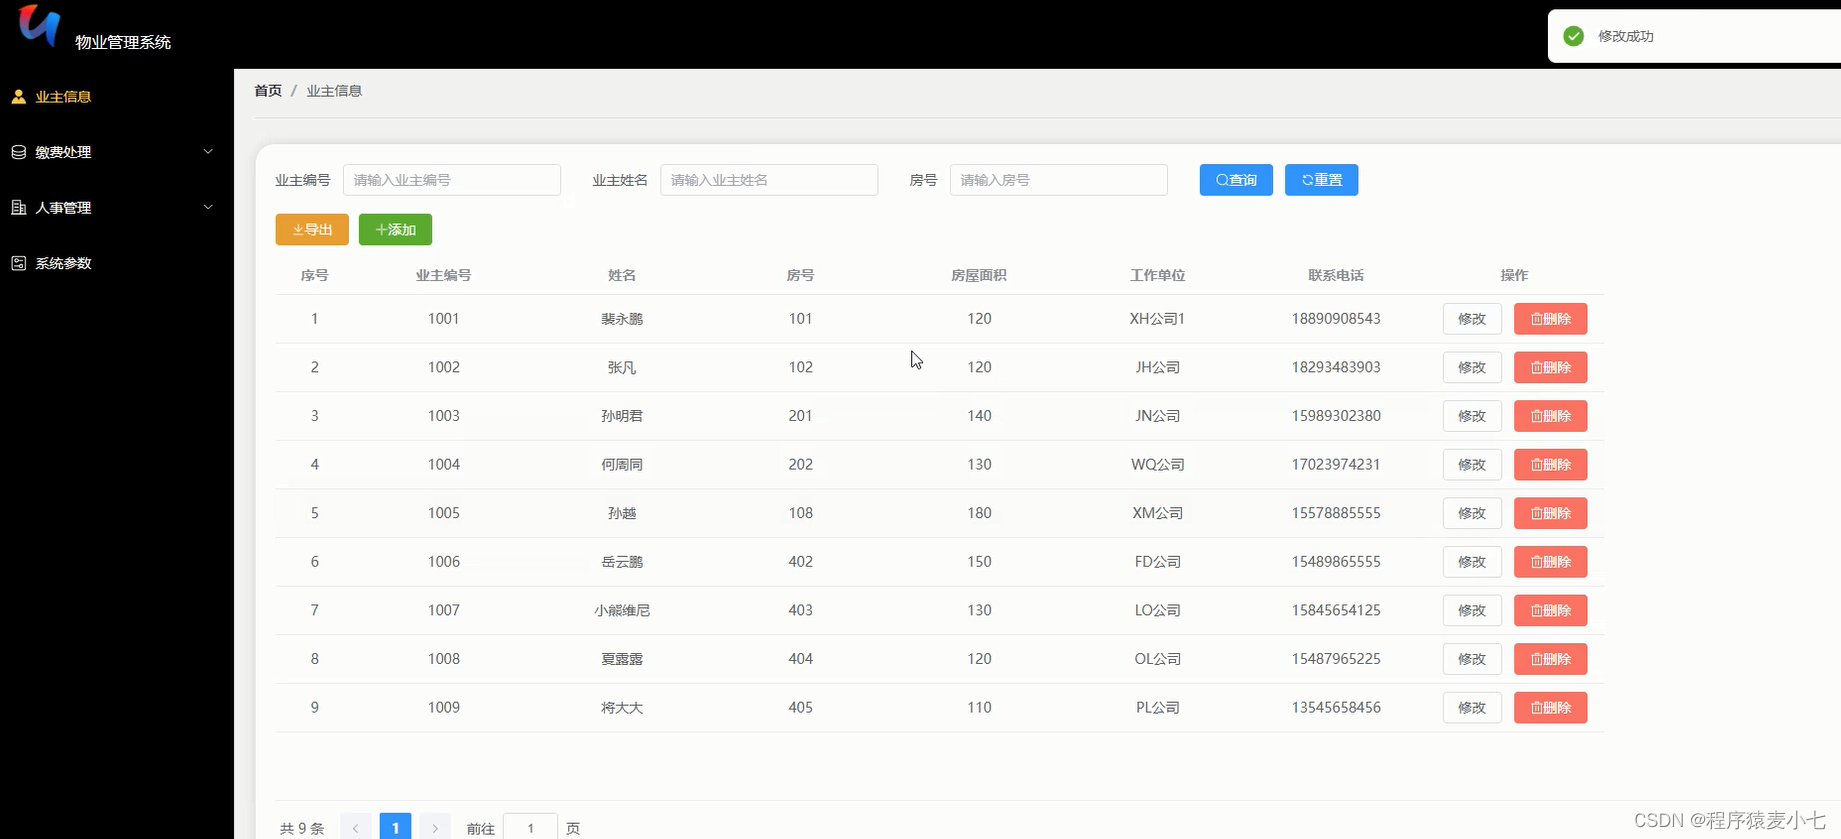The image size is (1841, 839).
Task: Click the 共 9 条 total count
Action: (x=302, y=829)
